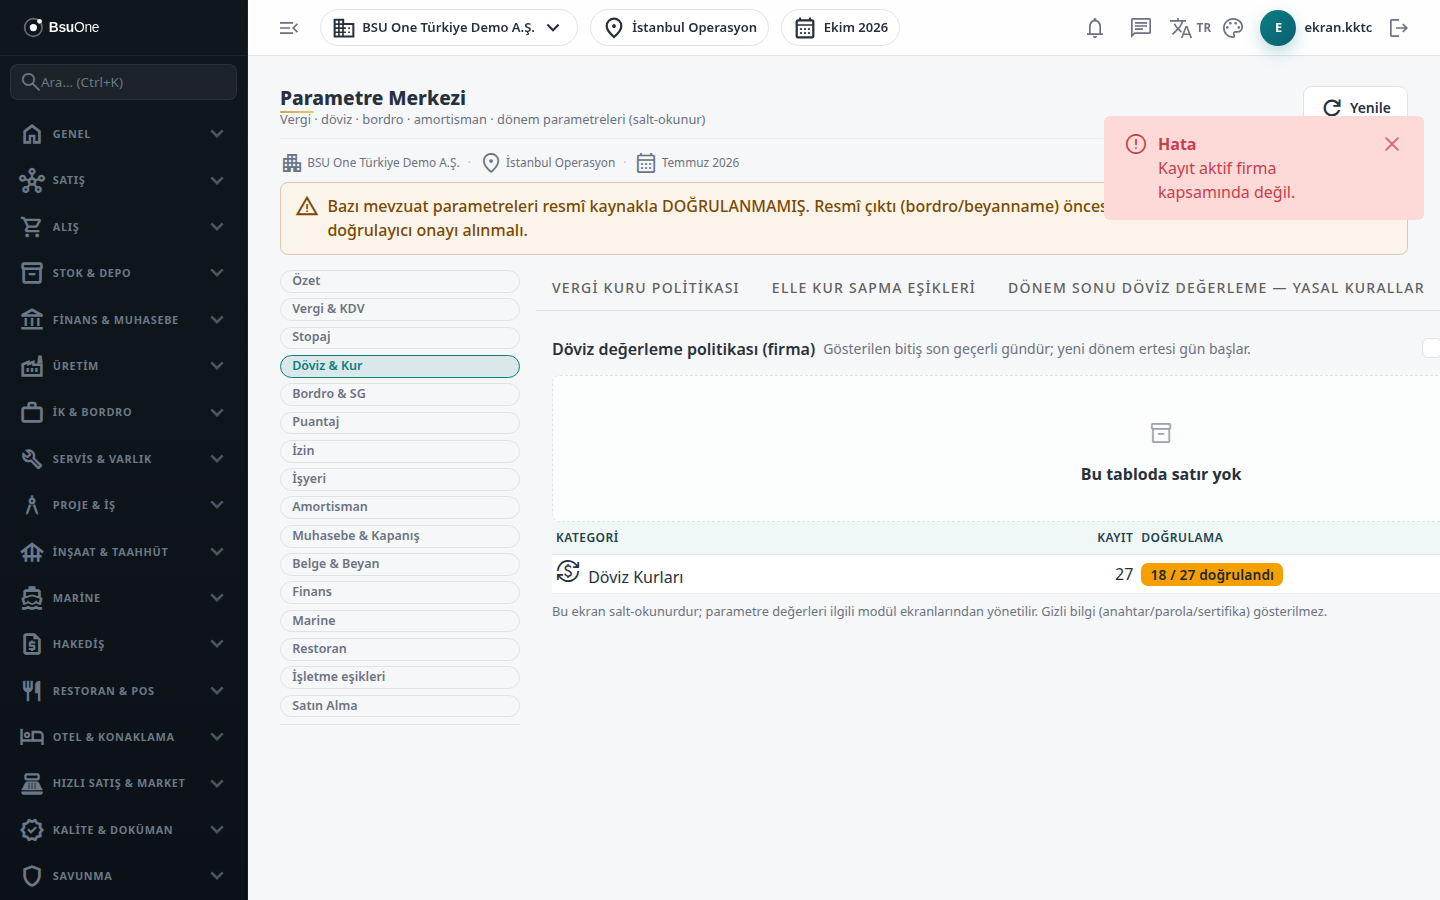Viewport: 1440px width, 900px height.
Task: Expand Servis & Varlık menu chevron
Action: [x=217, y=459]
